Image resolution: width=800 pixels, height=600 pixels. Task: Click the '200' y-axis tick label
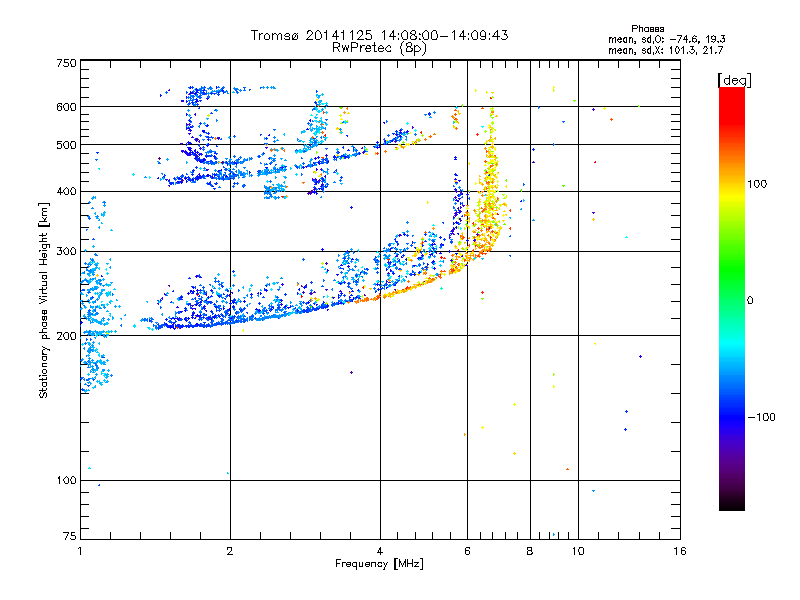pyautogui.click(x=66, y=336)
